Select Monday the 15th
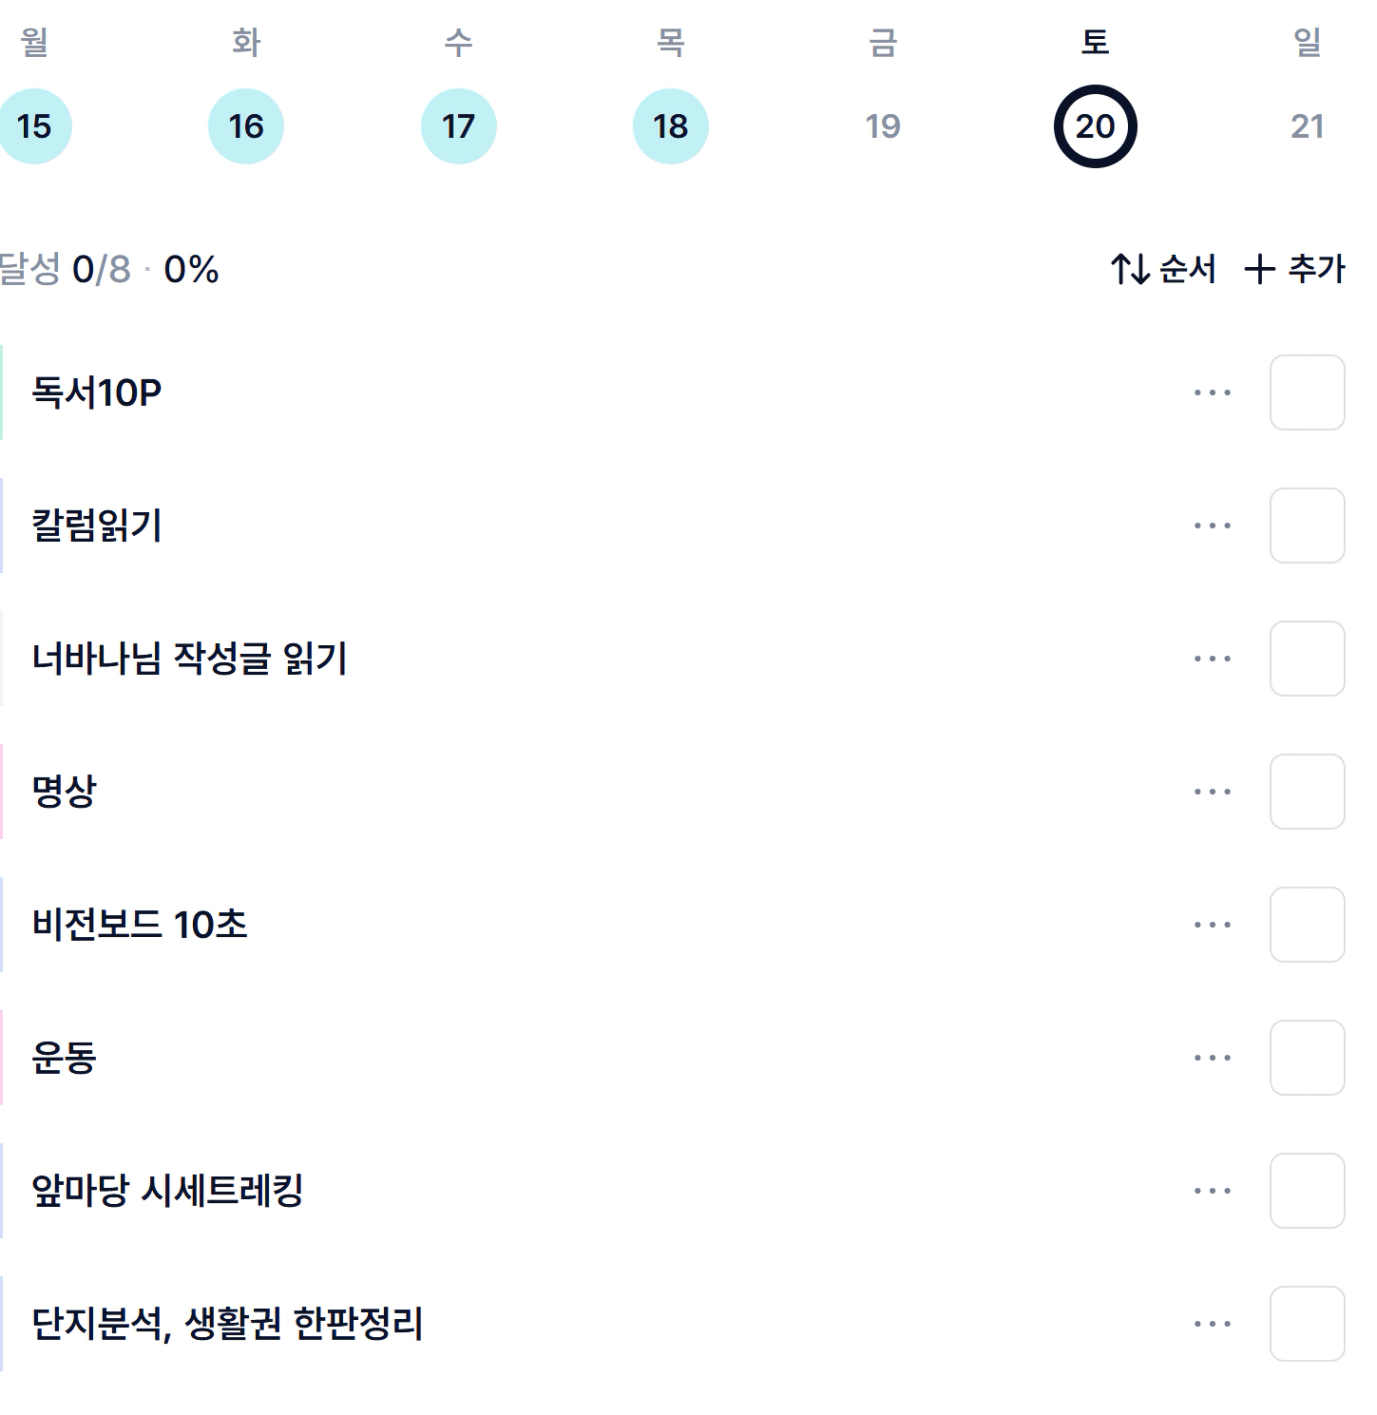This screenshot has height=1415, width=1377. point(34,127)
